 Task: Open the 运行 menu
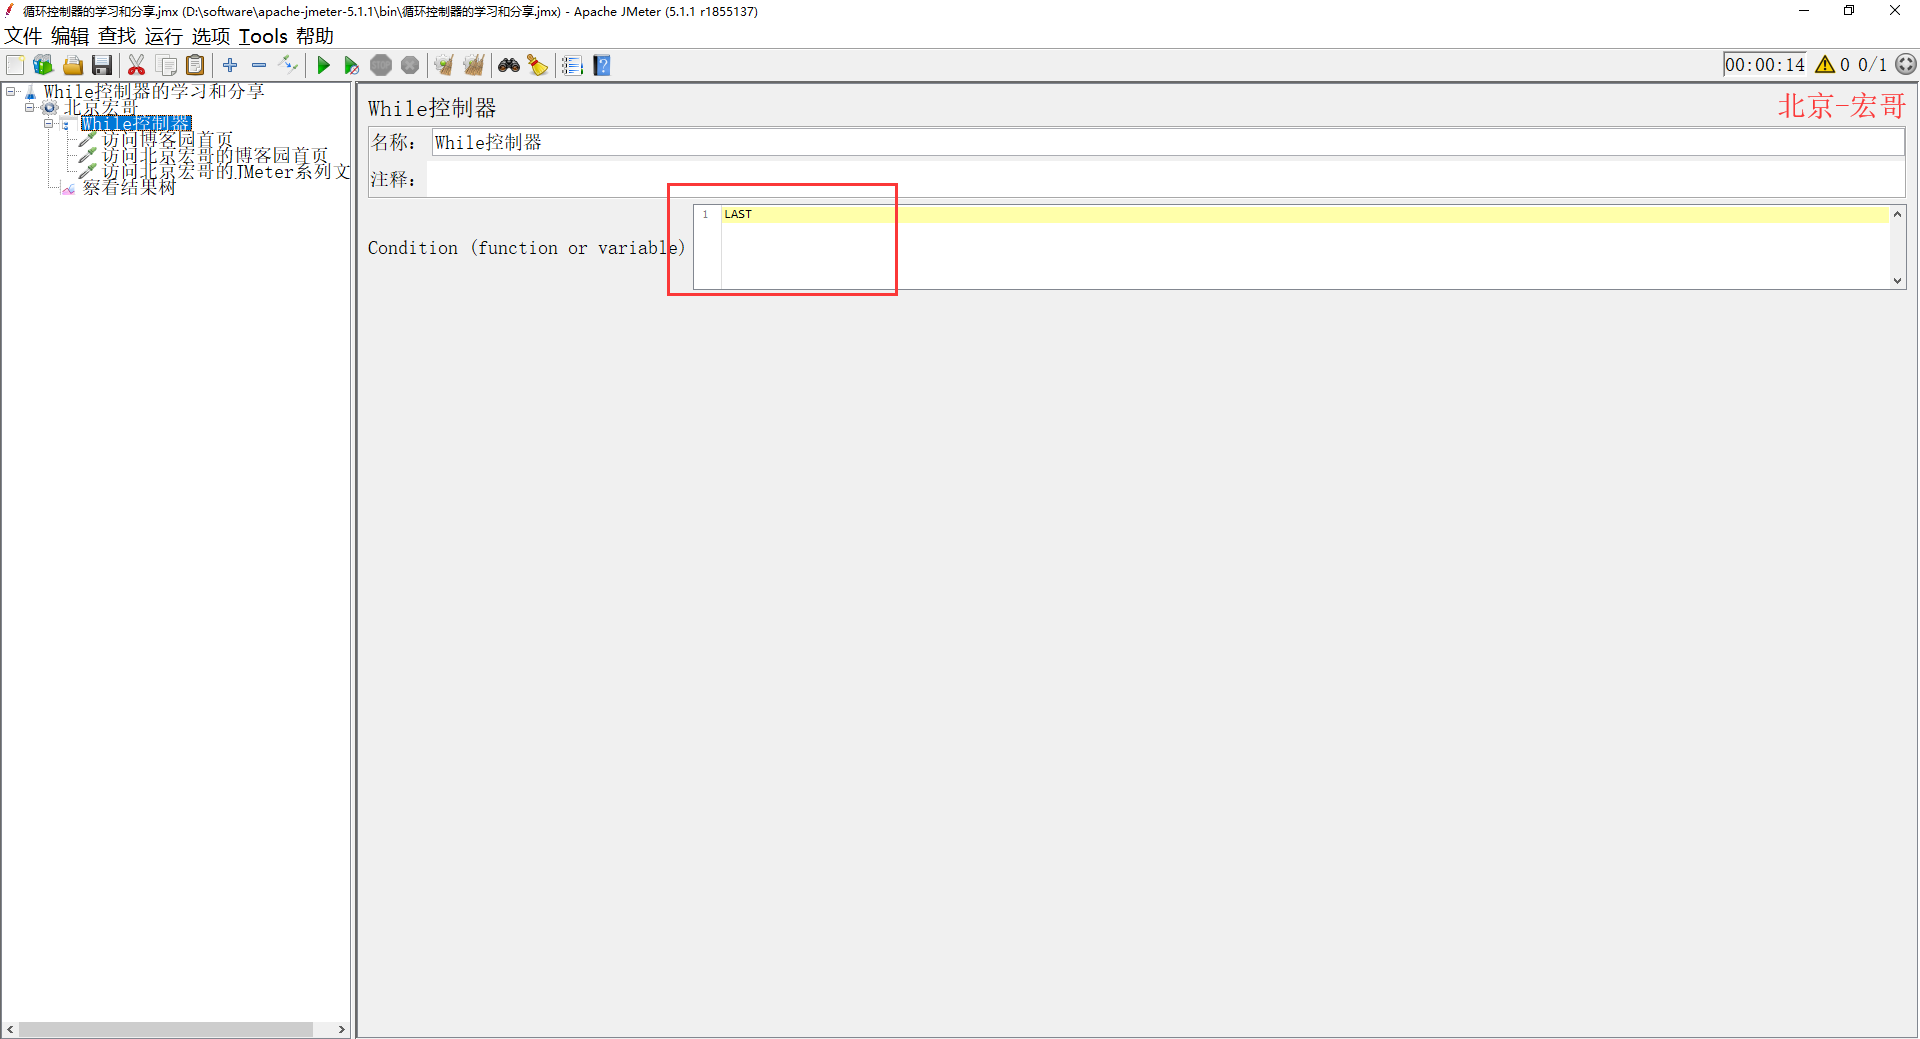coord(164,36)
